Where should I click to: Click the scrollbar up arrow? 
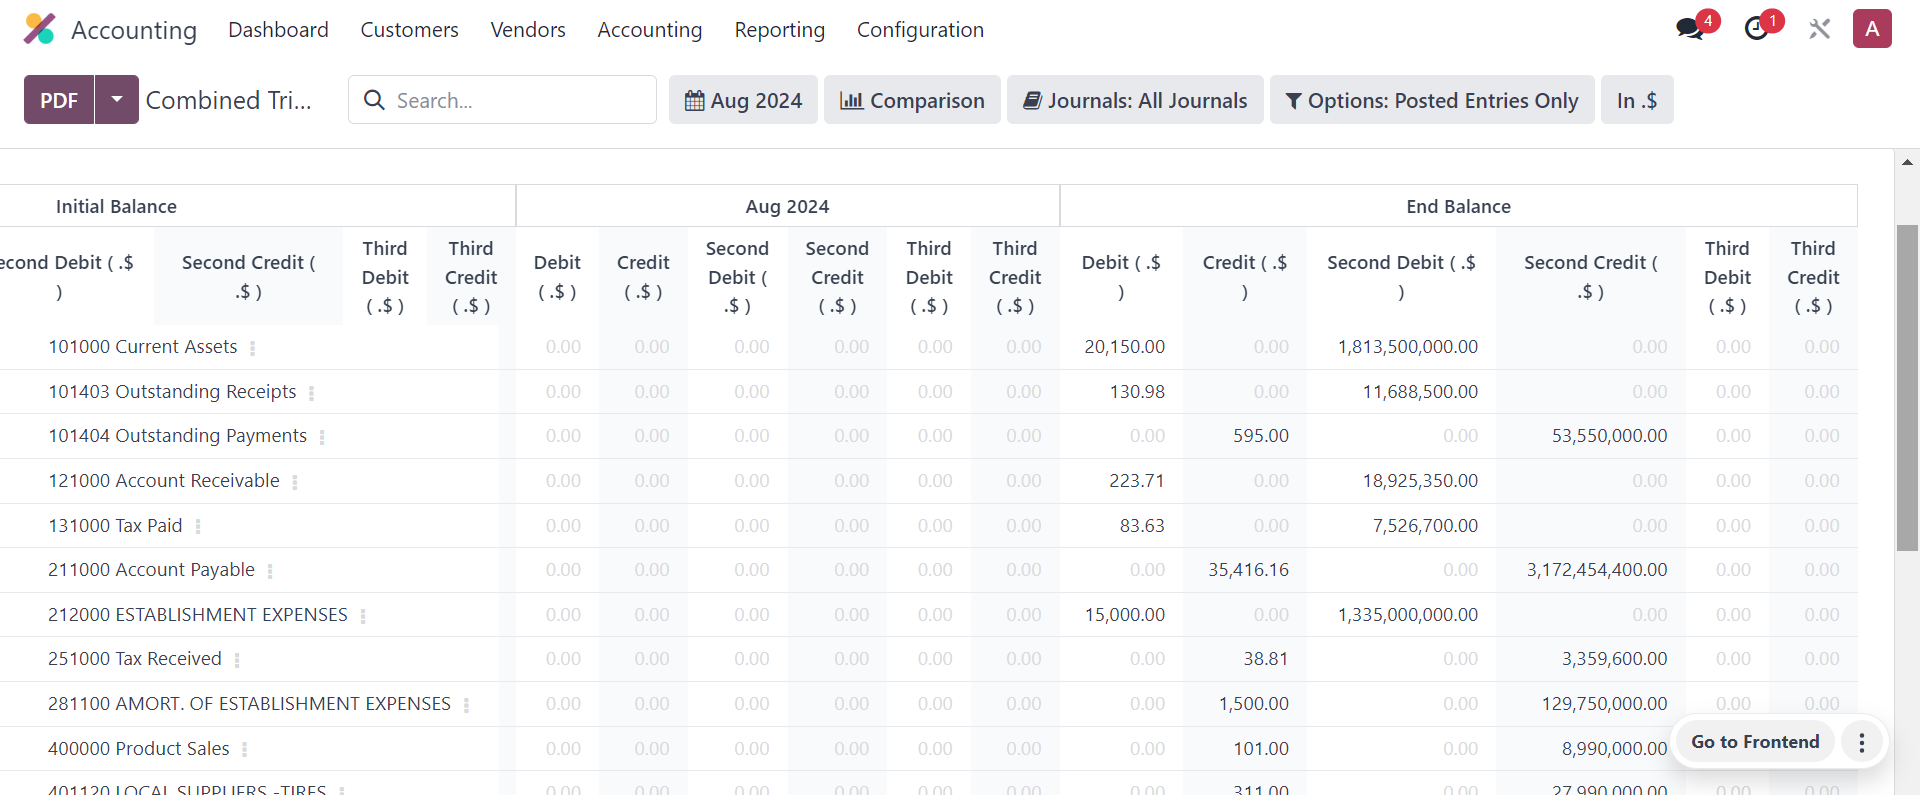pyautogui.click(x=1907, y=161)
